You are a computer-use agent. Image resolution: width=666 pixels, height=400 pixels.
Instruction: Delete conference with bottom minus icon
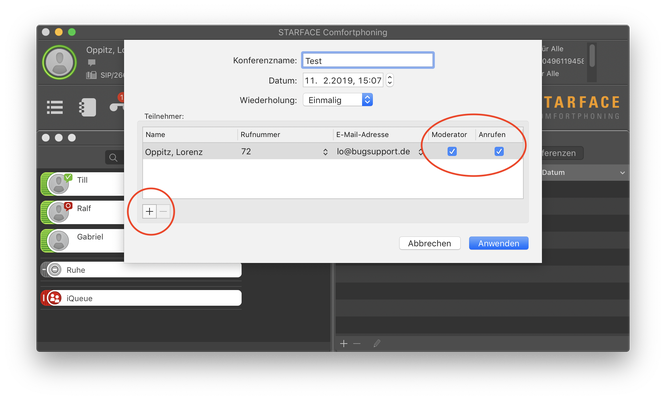point(357,344)
